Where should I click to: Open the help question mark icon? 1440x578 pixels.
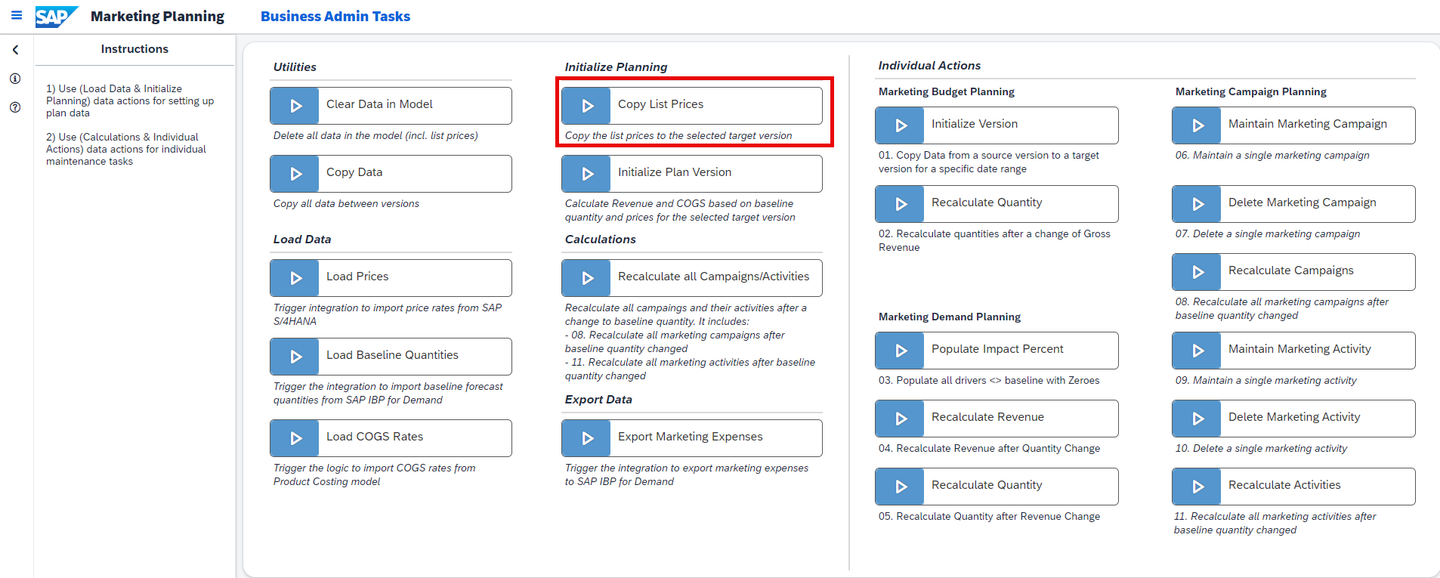pos(16,107)
